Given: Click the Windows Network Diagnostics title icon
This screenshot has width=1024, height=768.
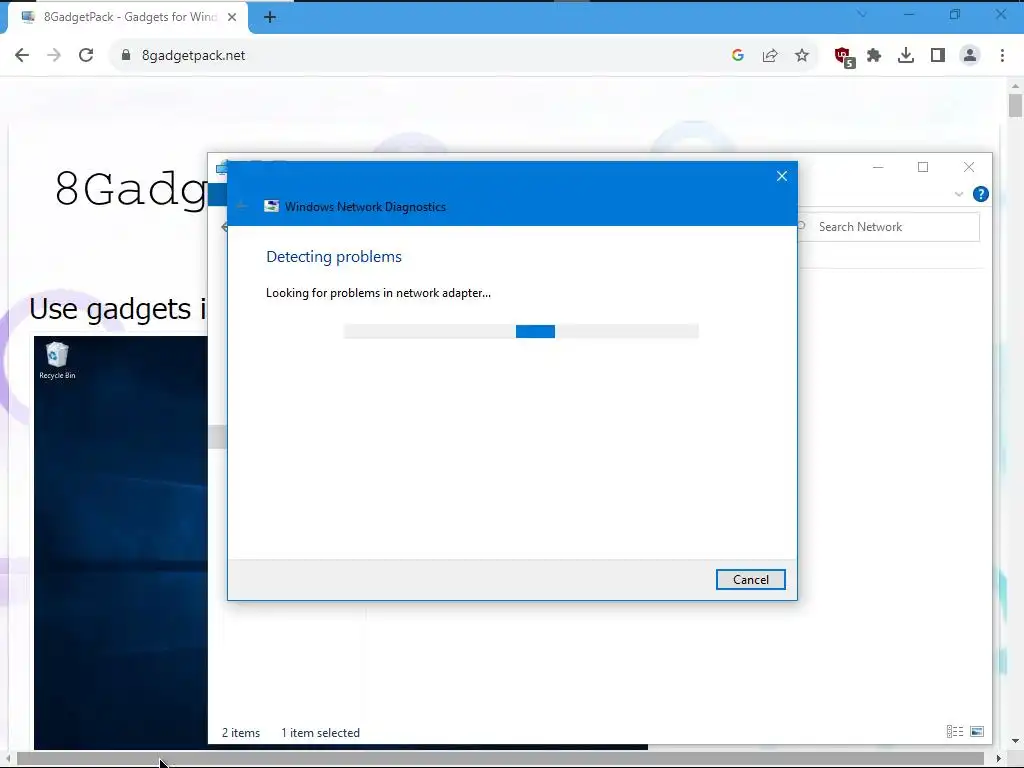Looking at the screenshot, I should click(271, 206).
